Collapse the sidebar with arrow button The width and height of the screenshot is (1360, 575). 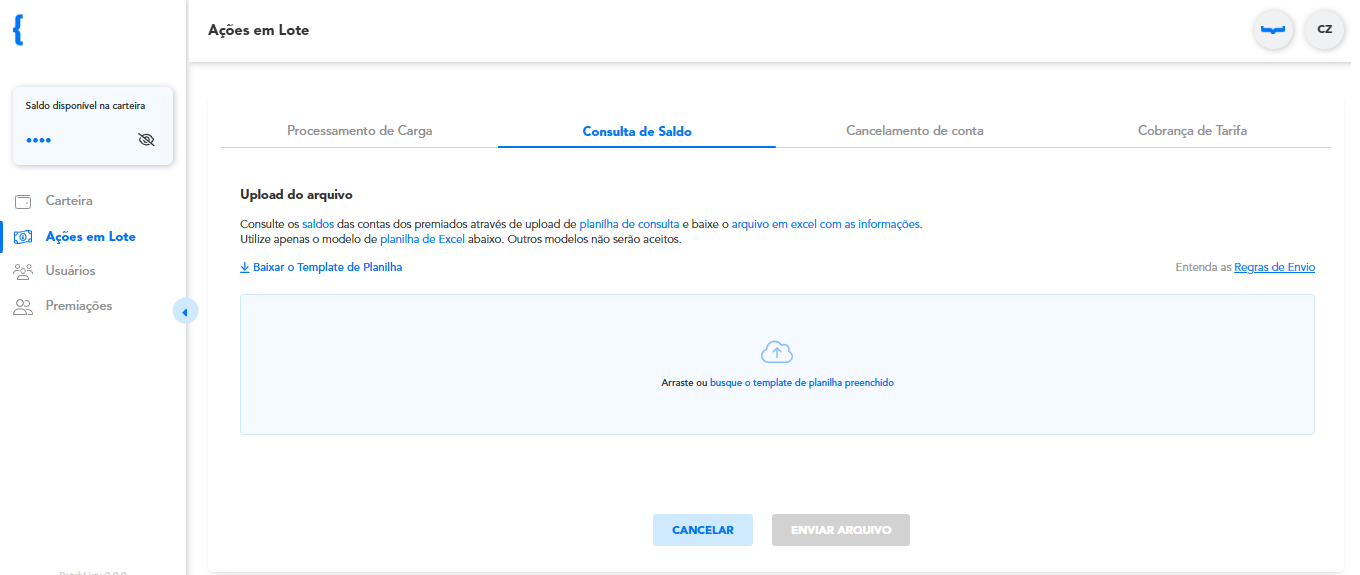tap(185, 312)
